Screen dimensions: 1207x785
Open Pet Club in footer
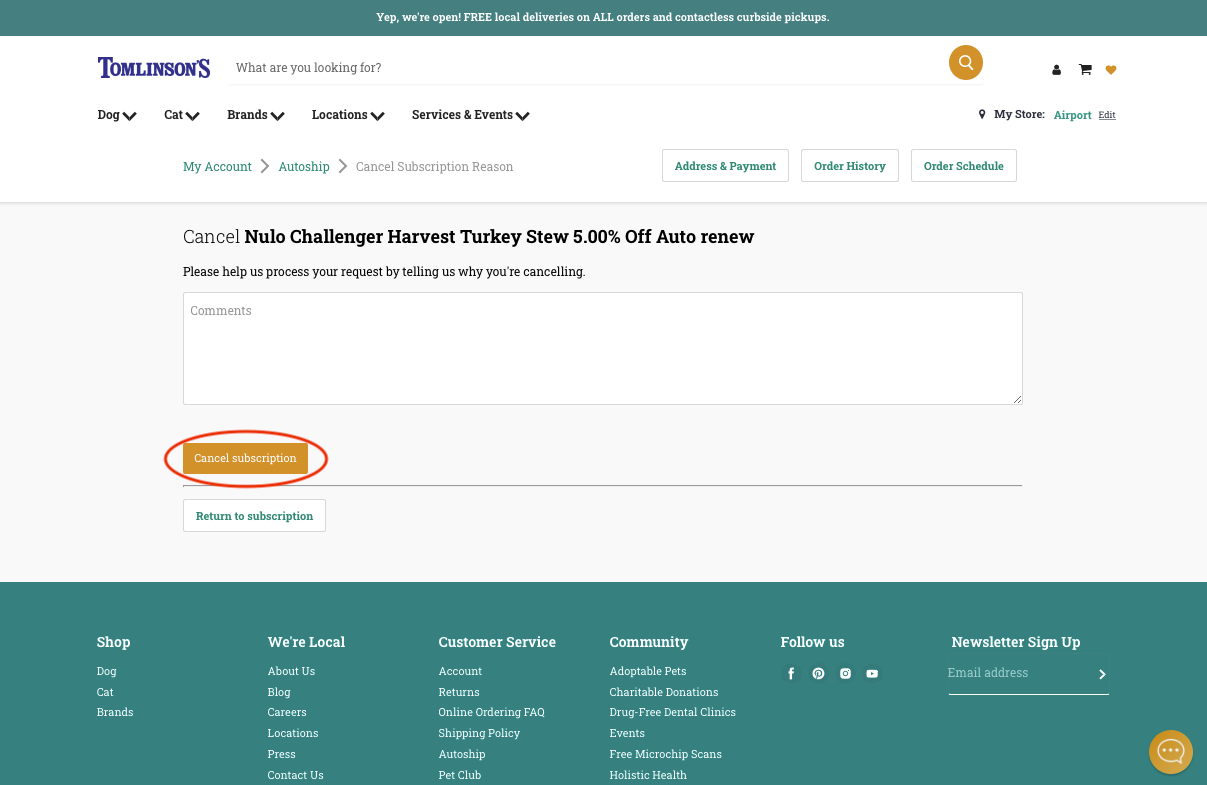tap(460, 775)
